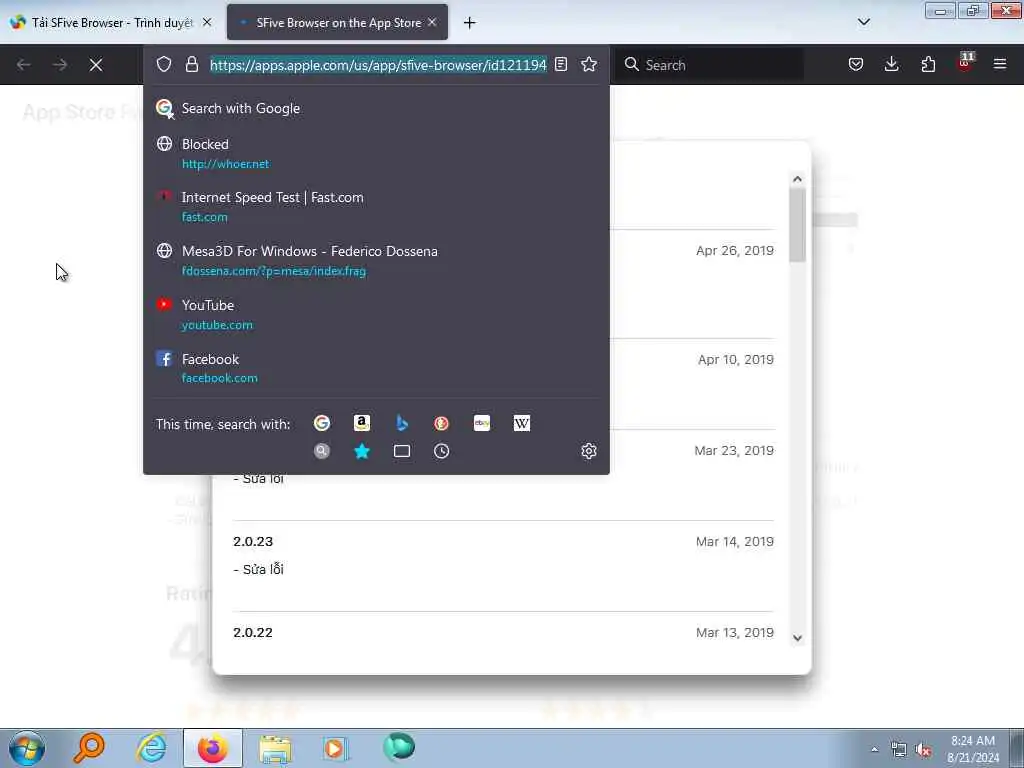Open Windows Explorer folder from taskbar

275,748
